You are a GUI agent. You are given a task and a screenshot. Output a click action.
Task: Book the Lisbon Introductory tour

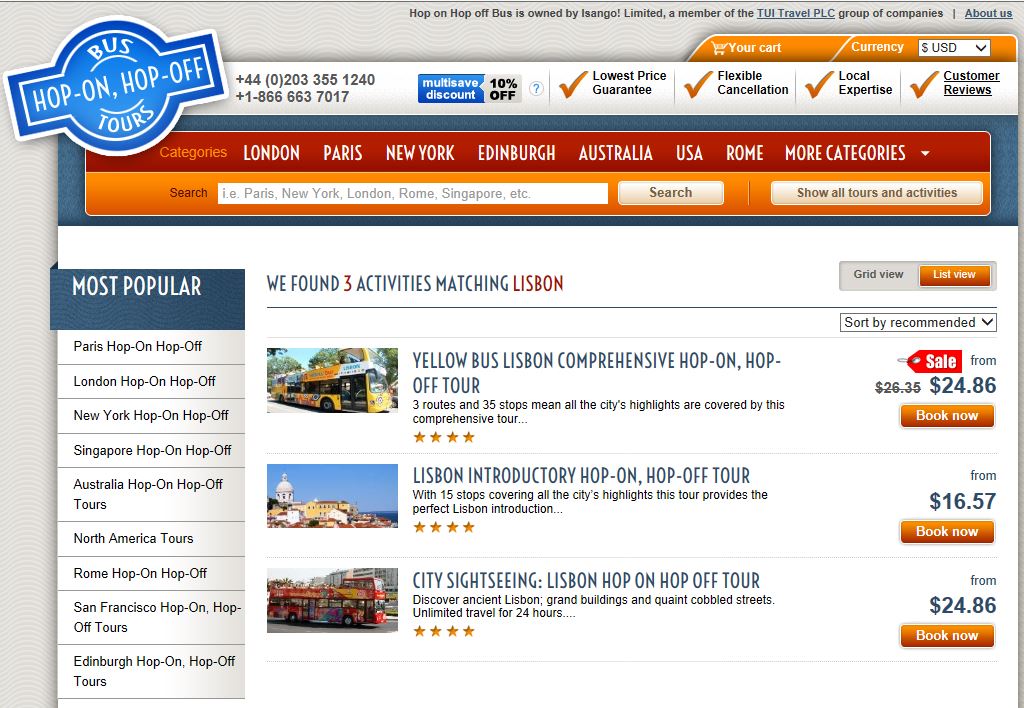click(x=947, y=532)
